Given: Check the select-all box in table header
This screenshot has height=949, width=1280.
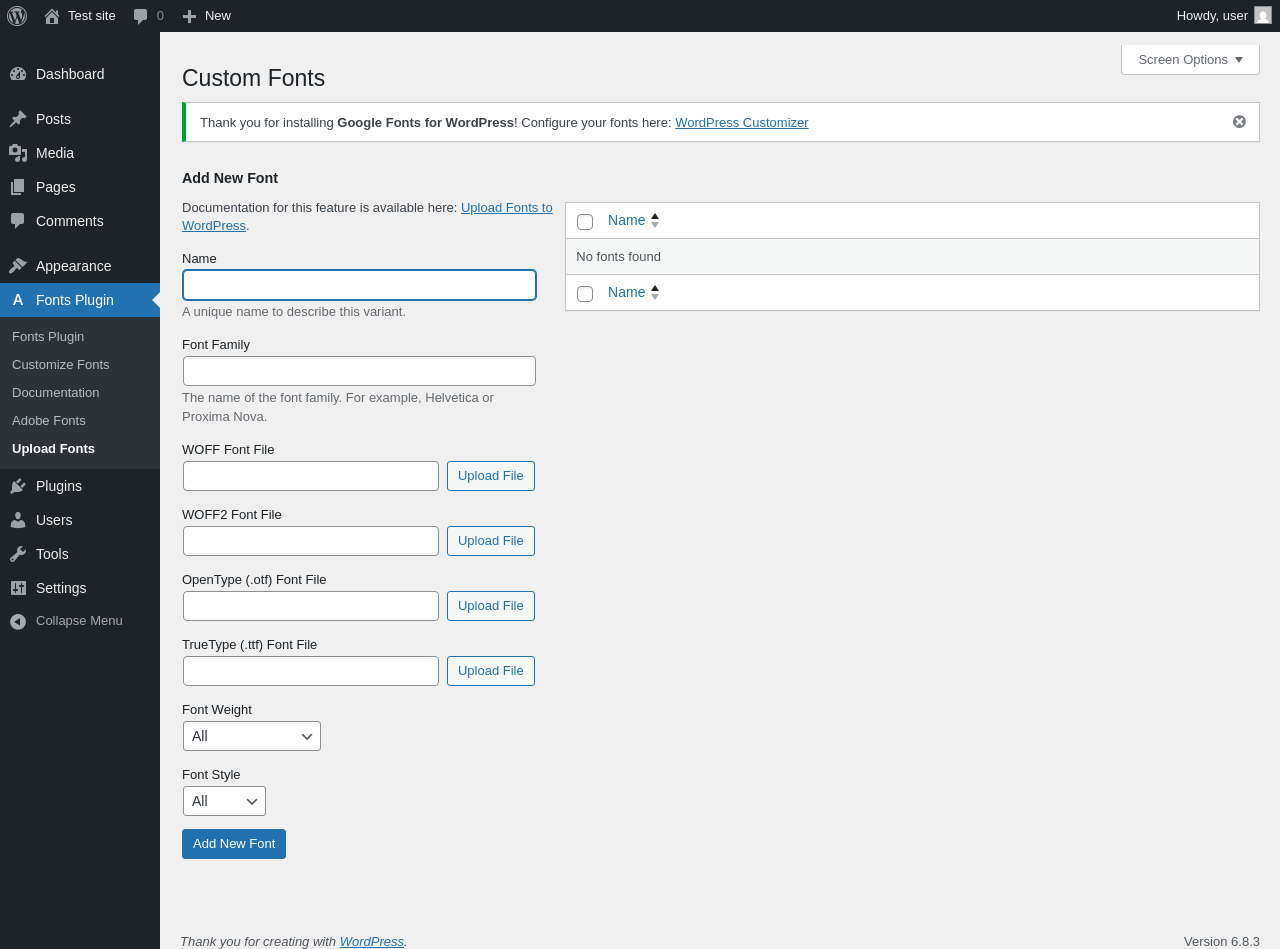Looking at the screenshot, I should click(x=585, y=221).
